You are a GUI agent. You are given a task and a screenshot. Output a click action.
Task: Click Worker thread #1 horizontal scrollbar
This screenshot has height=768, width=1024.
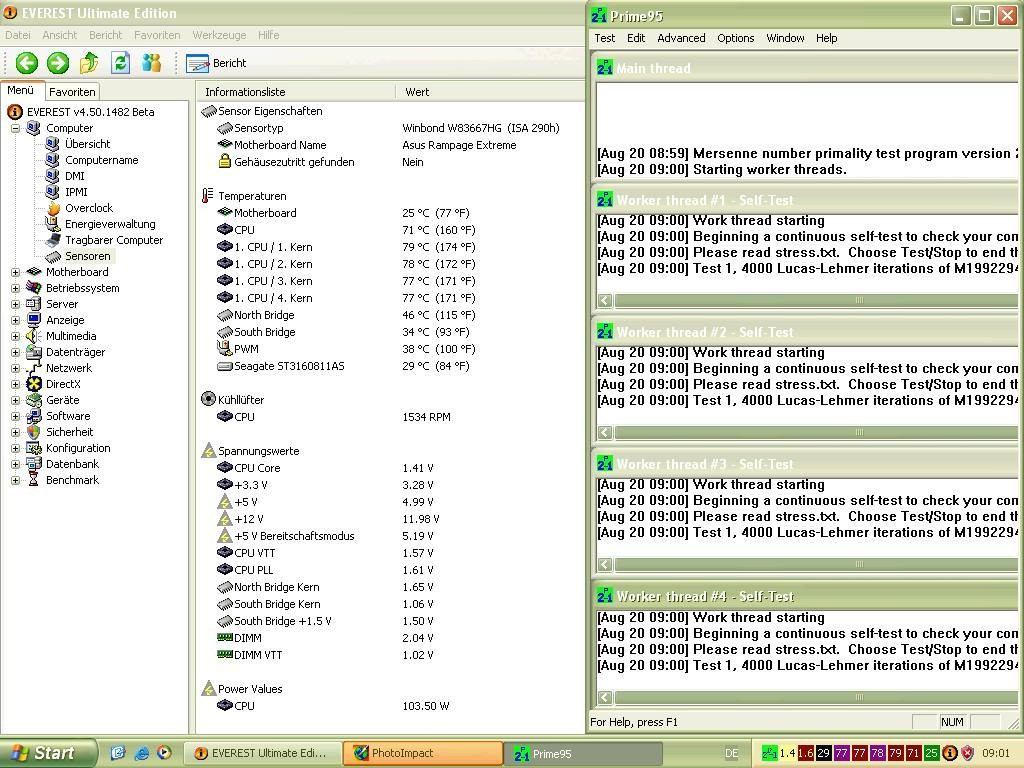tap(807, 300)
